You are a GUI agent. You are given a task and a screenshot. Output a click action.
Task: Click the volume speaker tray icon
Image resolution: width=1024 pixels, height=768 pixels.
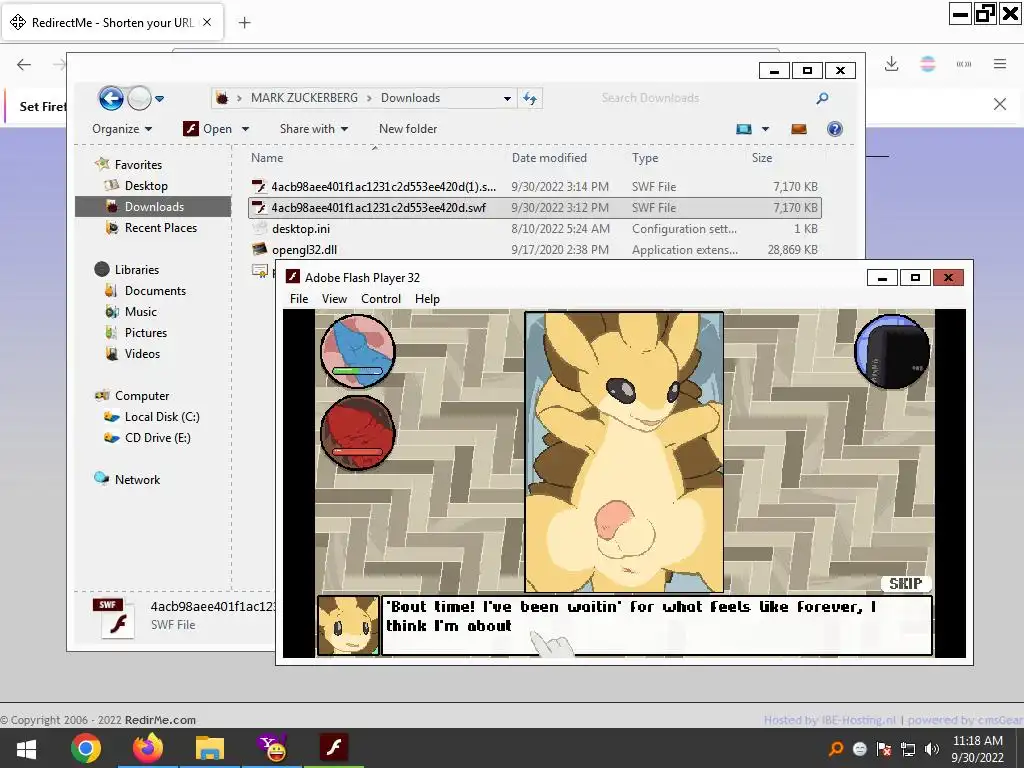(x=932, y=749)
